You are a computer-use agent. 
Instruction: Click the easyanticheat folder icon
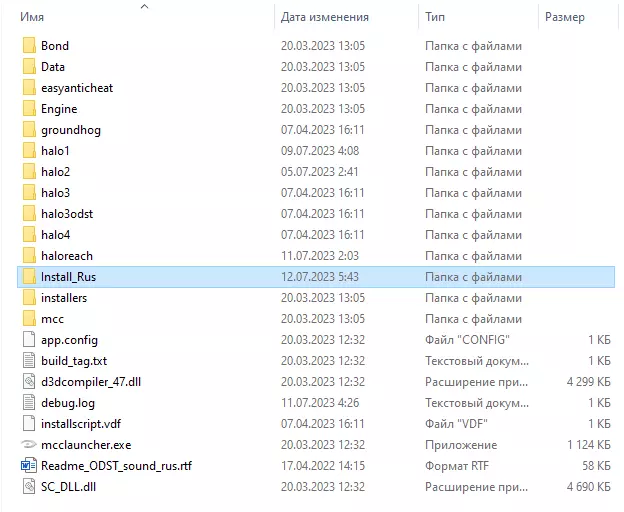pyautogui.click(x=29, y=88)
